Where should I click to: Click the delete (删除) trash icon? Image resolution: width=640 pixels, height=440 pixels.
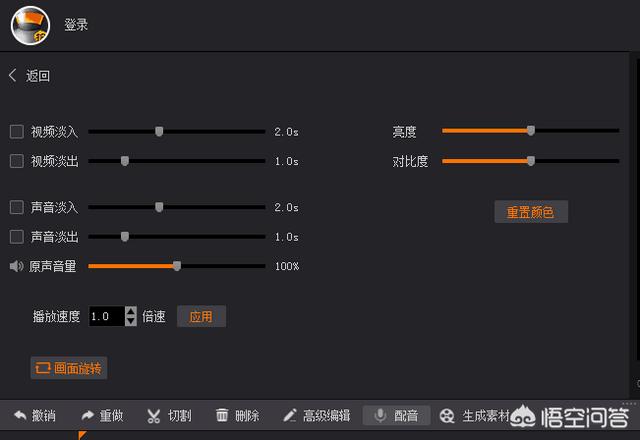coord(222,415)
